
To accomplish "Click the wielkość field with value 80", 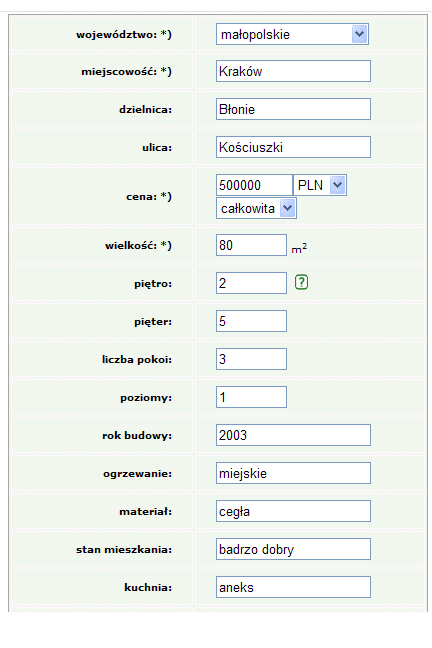I will click(x=251, y=245).
